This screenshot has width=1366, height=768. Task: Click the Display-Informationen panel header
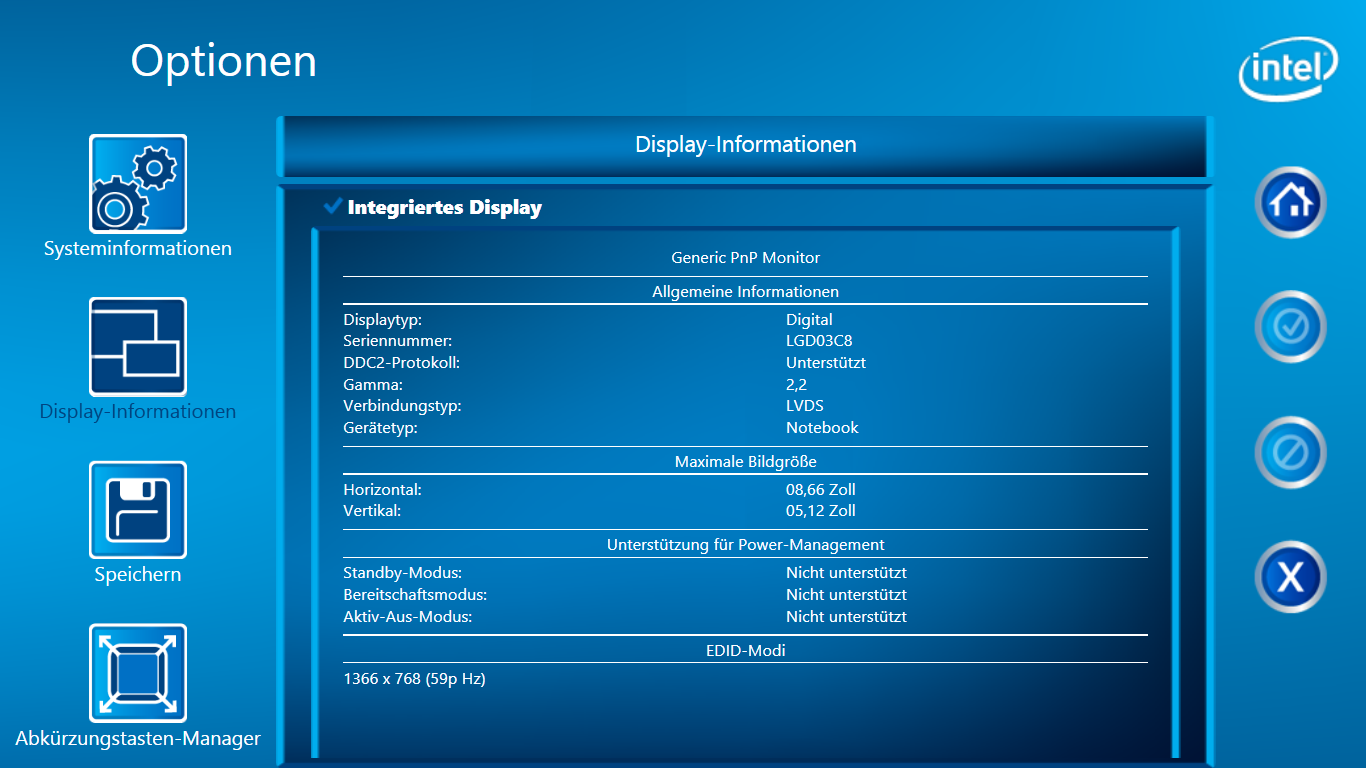(x=745, y=145)
